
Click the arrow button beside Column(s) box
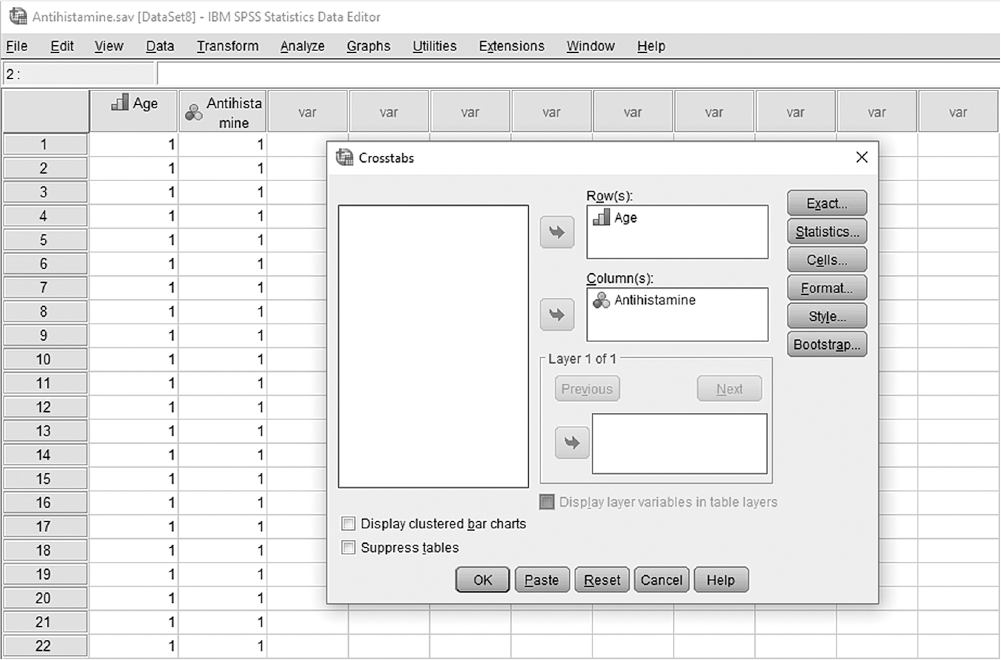(557, 315)
